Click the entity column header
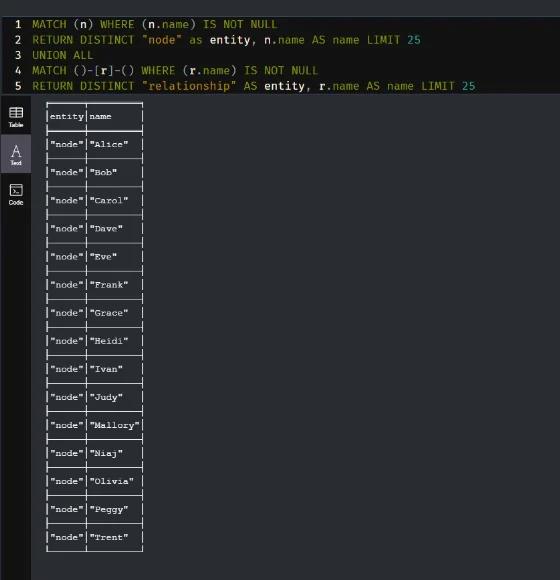Viewport: 560px width, 580px height. click(x=67, y=117)
